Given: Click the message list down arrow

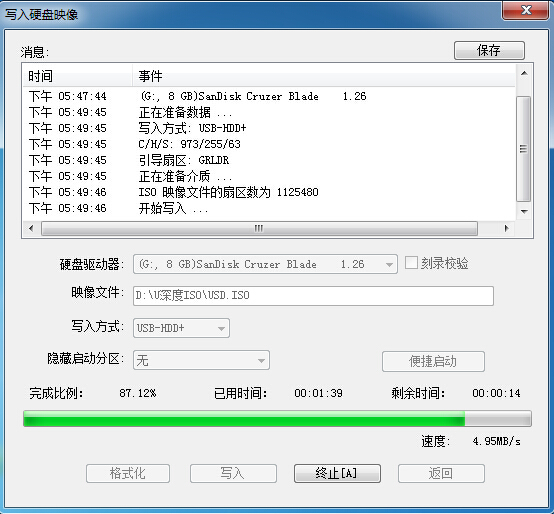Looking at the screenshot, I should [x=524, y=211].
